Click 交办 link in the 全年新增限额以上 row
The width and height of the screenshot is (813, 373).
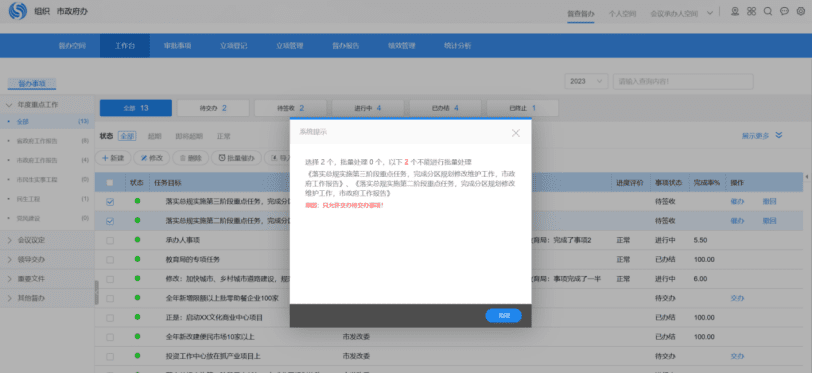737,298
